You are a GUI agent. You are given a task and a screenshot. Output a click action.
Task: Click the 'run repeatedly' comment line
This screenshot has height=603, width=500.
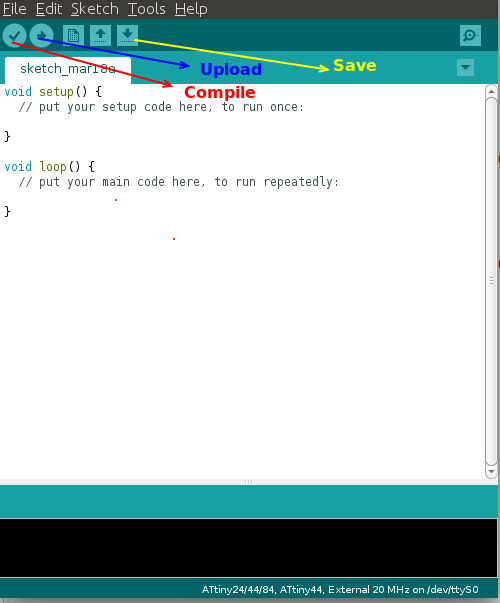click(x=178, y=182)
